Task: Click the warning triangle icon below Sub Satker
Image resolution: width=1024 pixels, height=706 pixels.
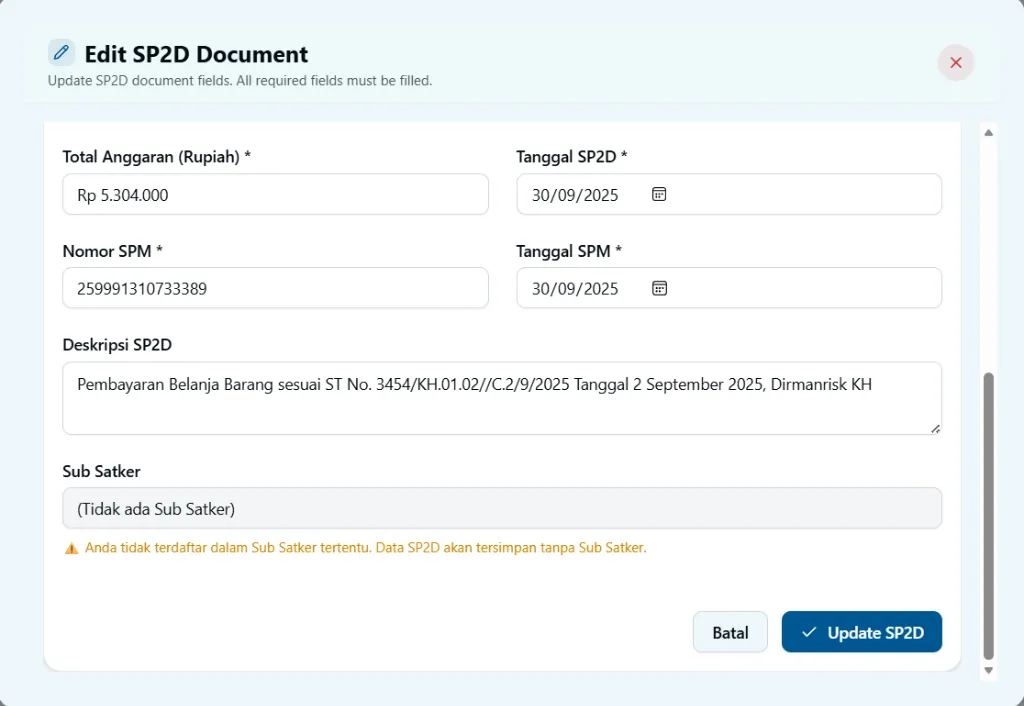Action: [x=71, y=548]
